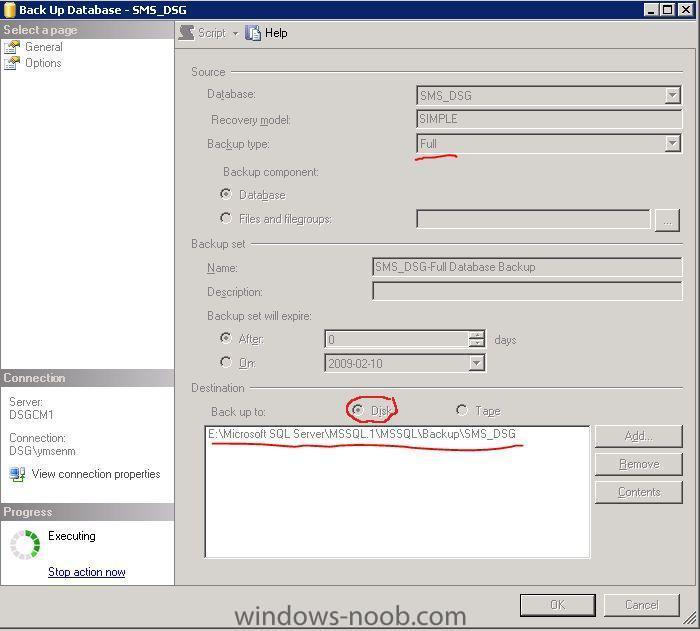Open the Options page
This screenshot has height=631, width=700.
(43, 63)
